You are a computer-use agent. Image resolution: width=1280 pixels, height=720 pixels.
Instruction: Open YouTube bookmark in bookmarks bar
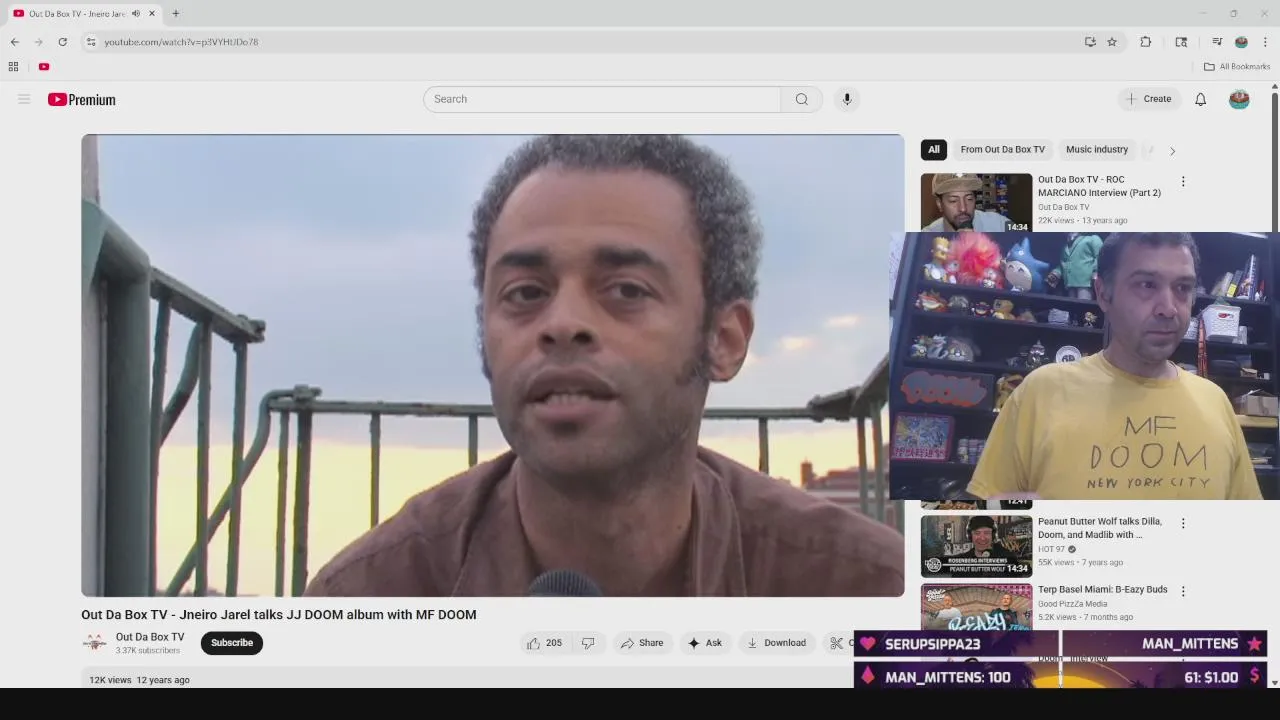point(44,67)
